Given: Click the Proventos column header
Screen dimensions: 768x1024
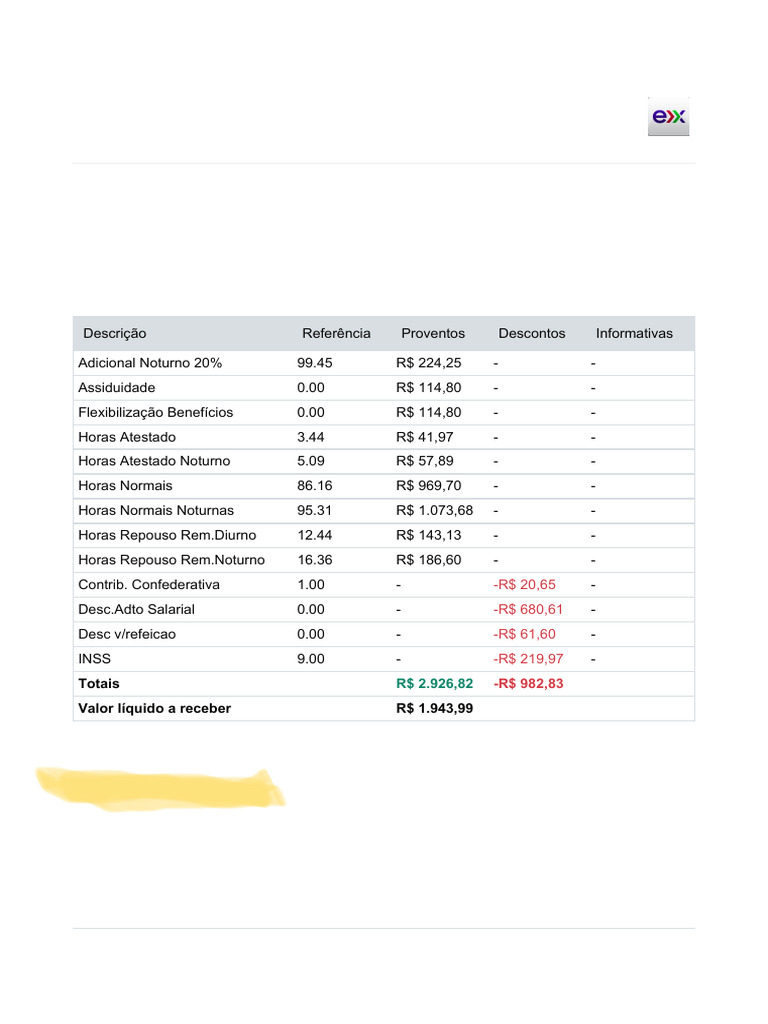Looking at the screenshot, I should tap(433, 333).
